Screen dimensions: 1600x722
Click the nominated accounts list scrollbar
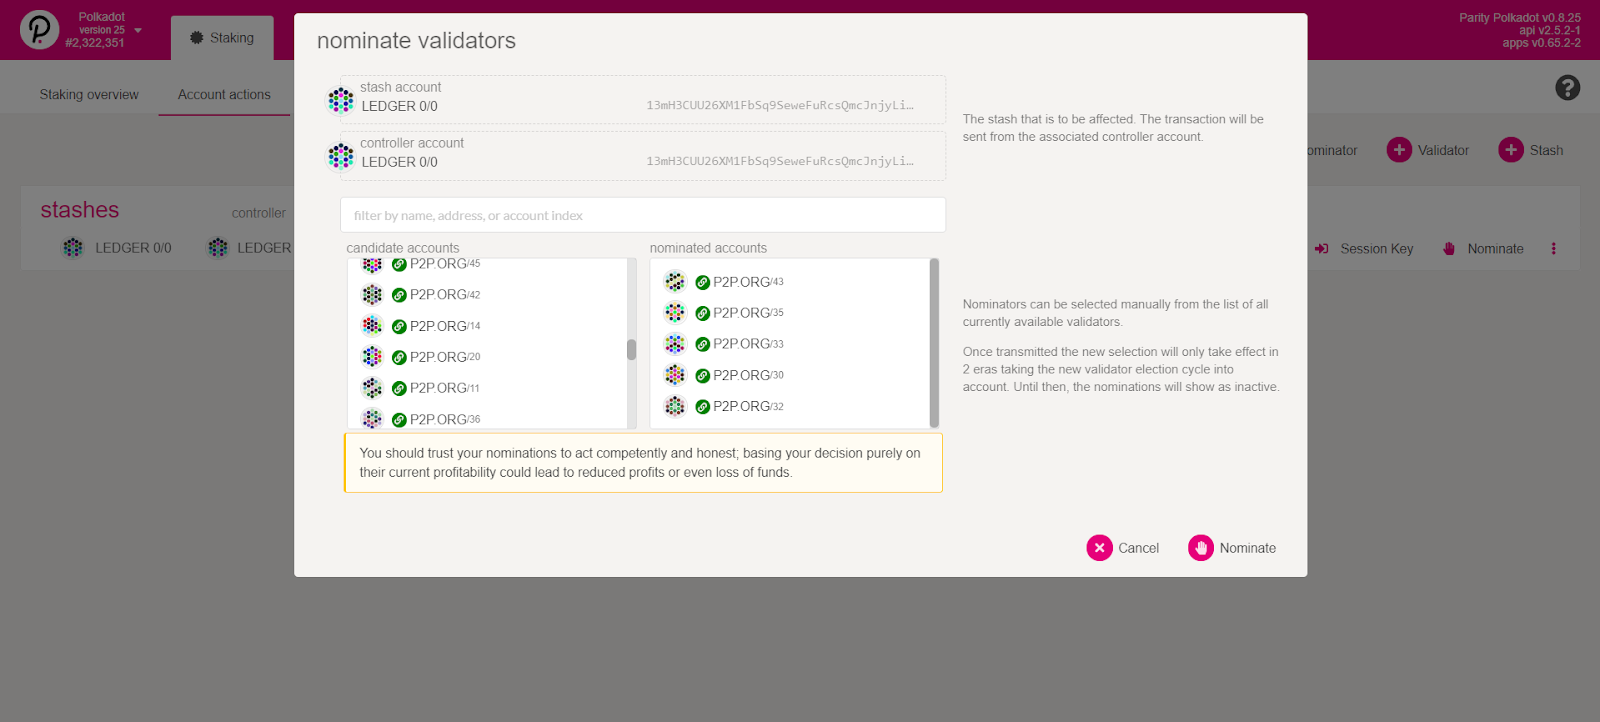point(934,343)
